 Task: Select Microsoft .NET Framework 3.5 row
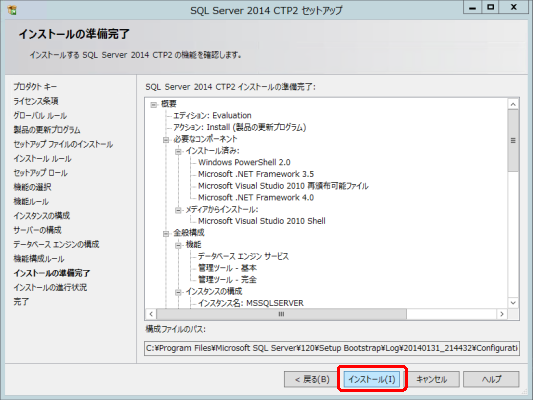[256, 174]
